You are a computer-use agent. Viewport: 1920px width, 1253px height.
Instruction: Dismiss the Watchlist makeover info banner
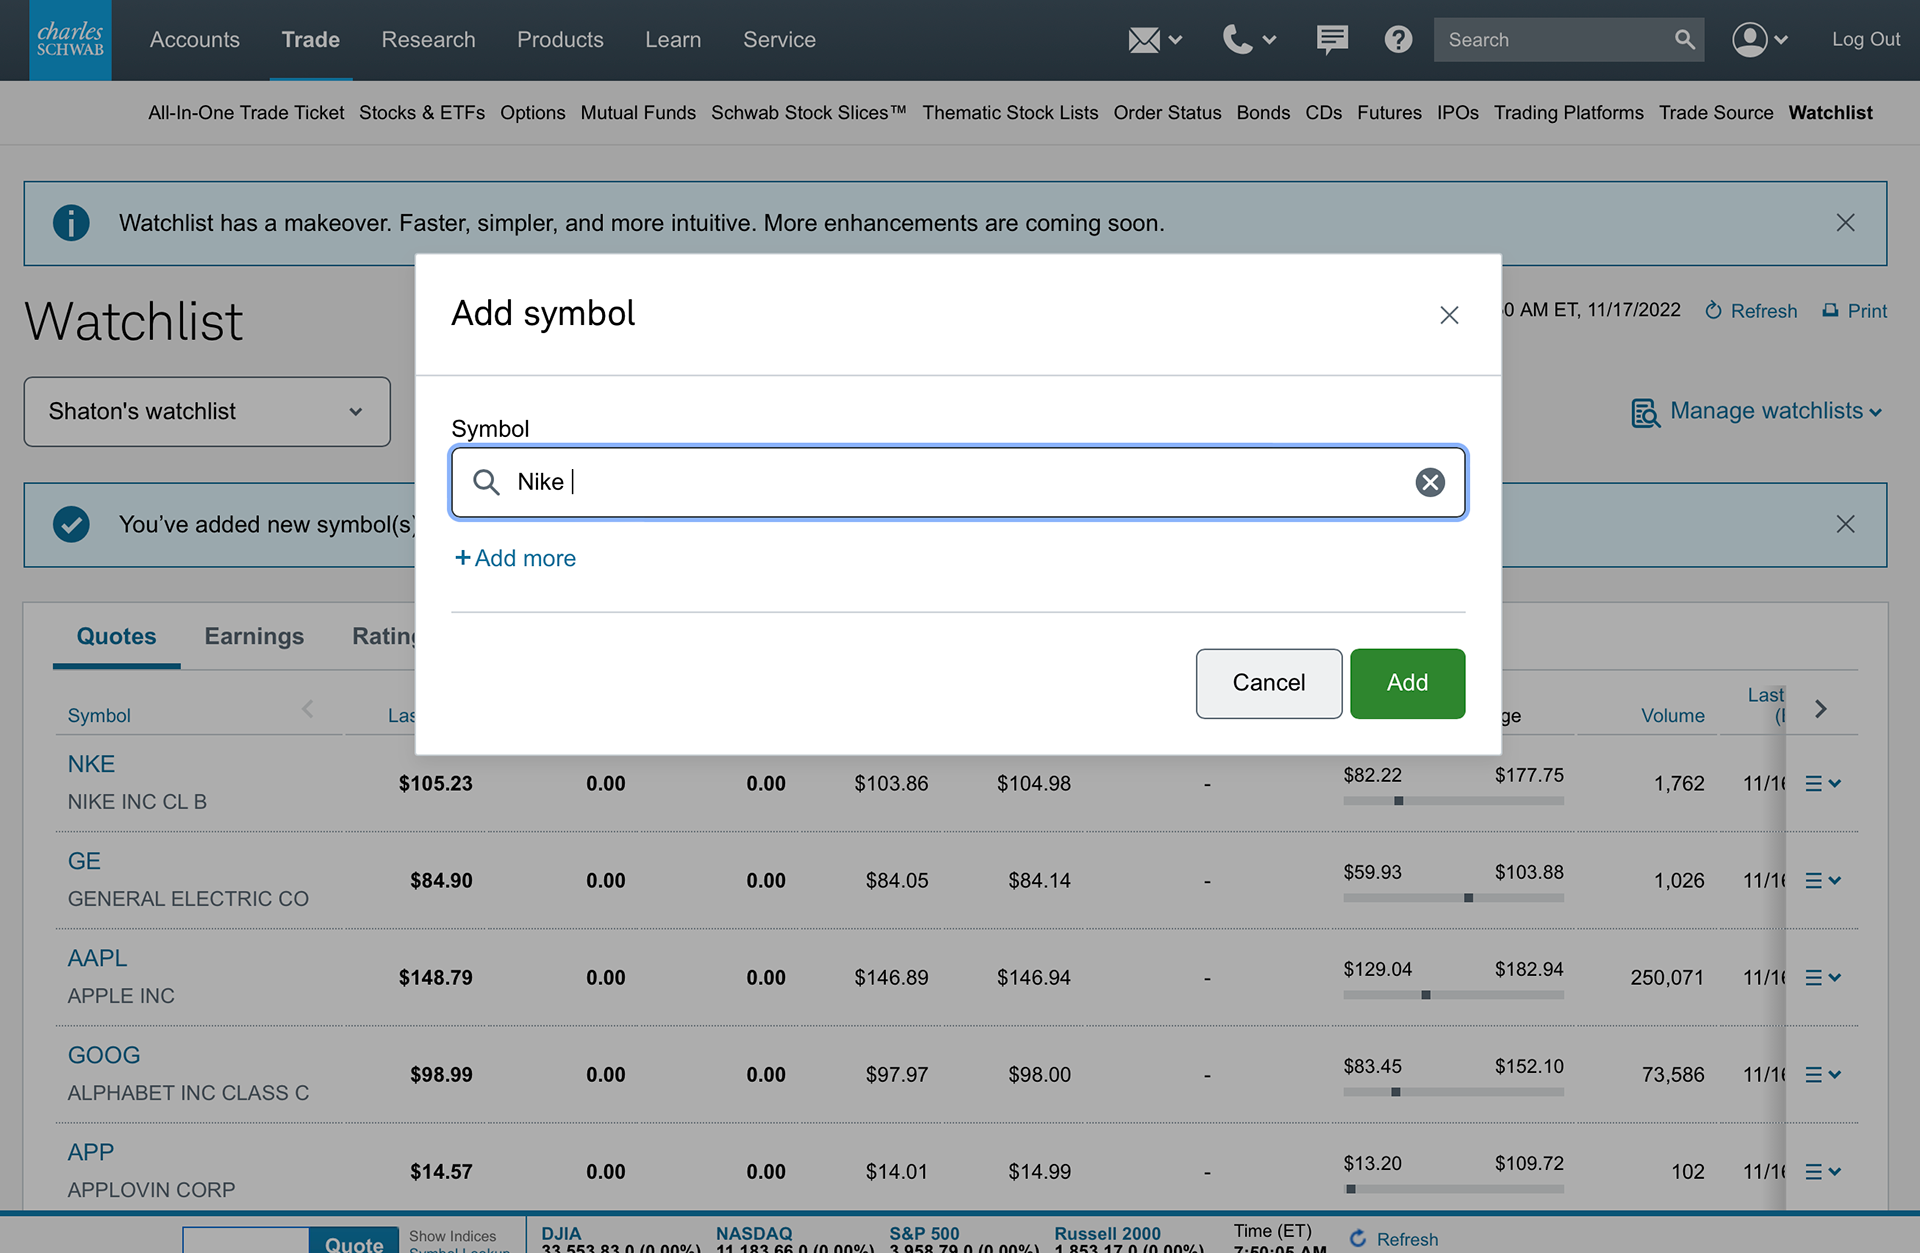coord(1845,223)
